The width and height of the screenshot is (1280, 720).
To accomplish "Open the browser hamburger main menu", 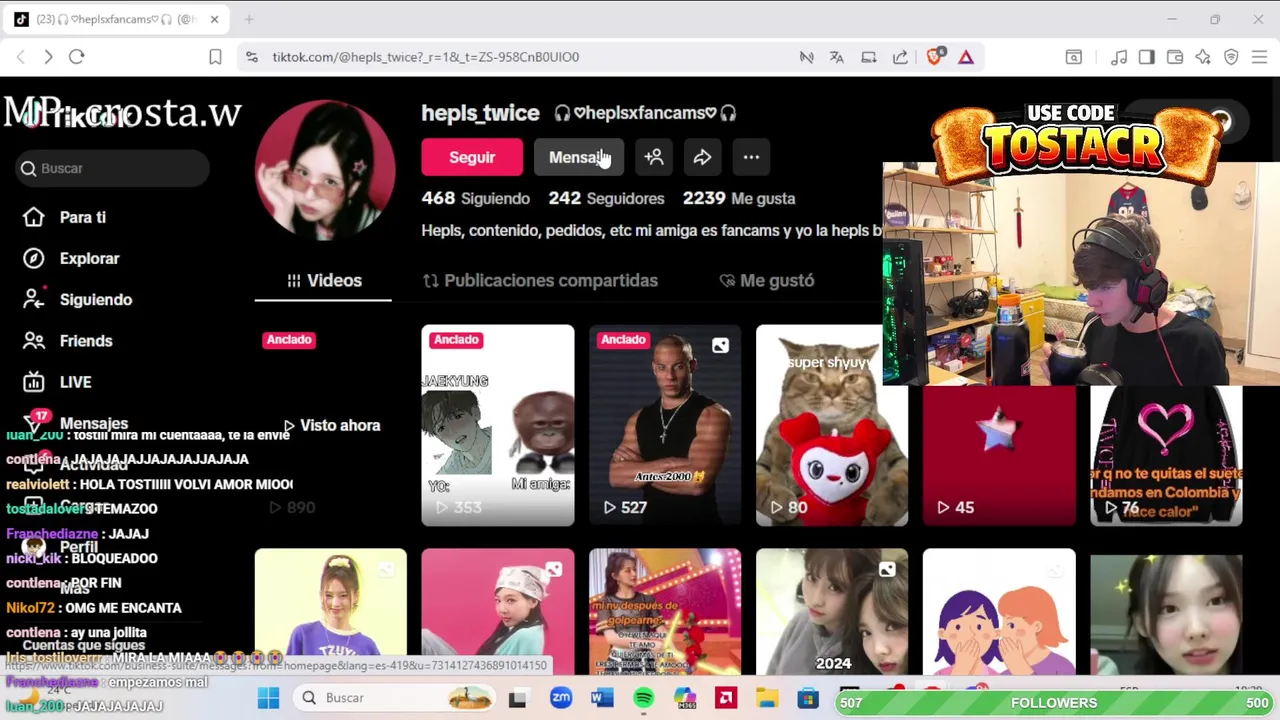I will click(x=1259, y=57).
